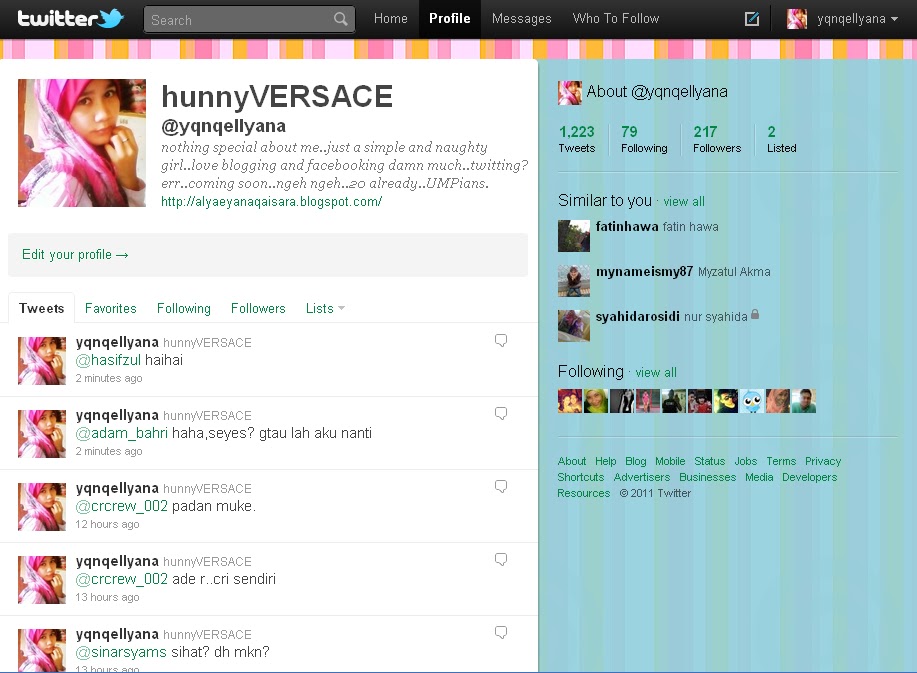Click the @adam_bahri mention link
The width and height of the screenshot is (917, 673).
click(122, 433)
